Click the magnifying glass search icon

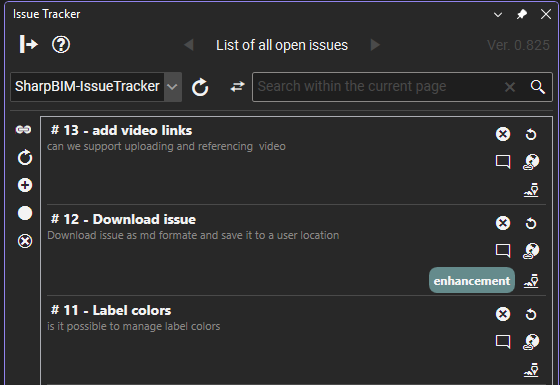point(538,87)
